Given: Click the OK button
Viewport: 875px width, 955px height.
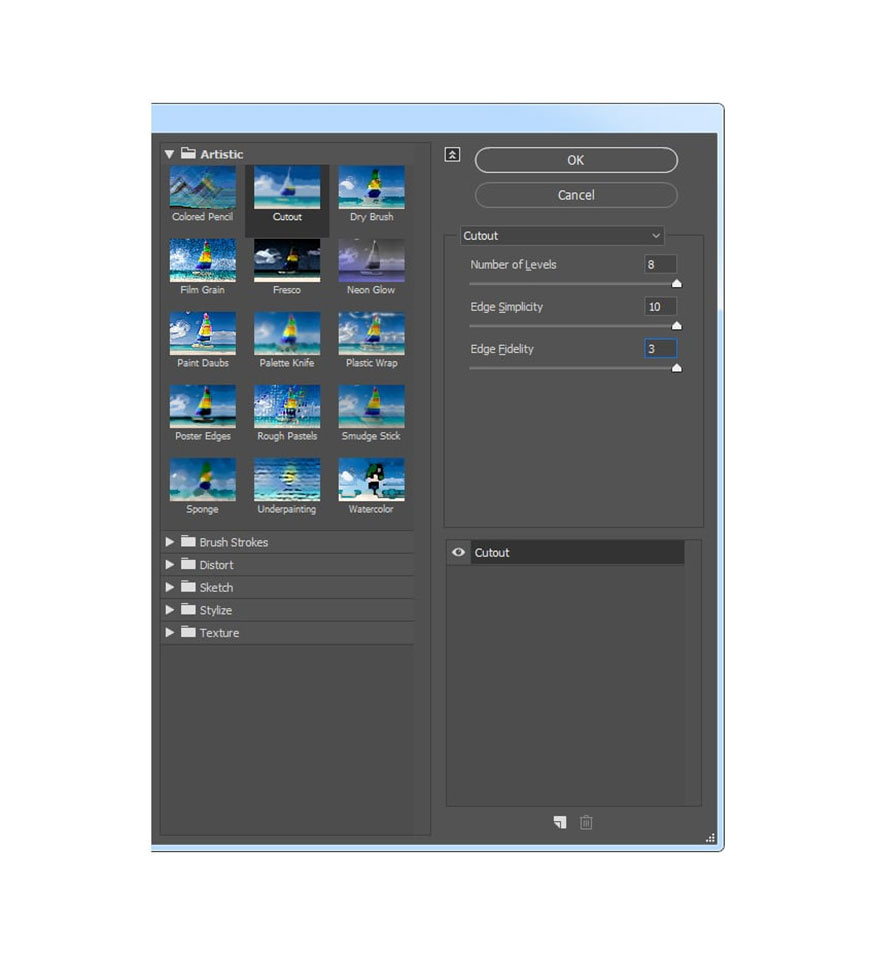Looking at the screenshot, I should (576, 160).
